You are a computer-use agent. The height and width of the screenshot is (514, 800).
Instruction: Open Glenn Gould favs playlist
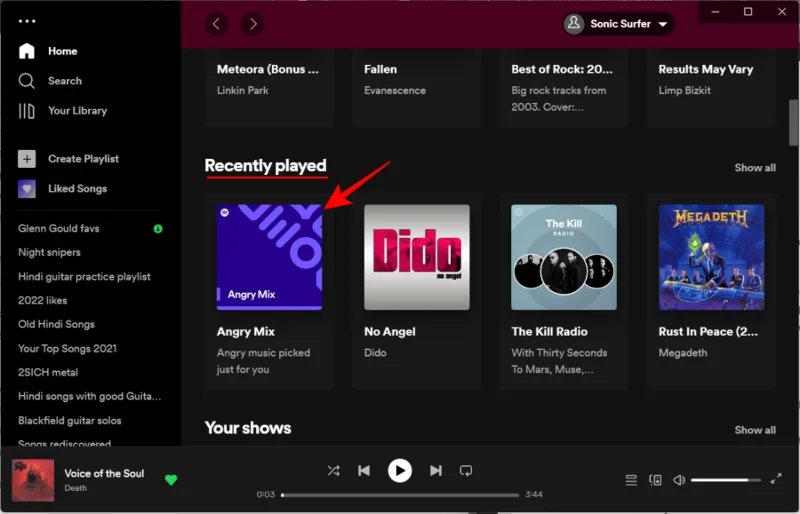[x=59, y=228]
